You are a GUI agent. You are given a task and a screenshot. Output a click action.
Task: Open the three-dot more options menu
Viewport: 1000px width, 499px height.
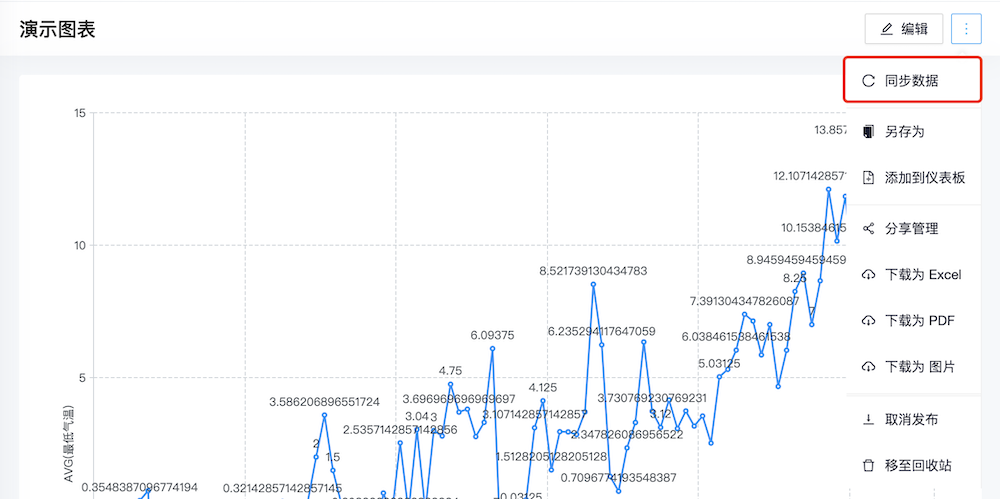(966, 29)
